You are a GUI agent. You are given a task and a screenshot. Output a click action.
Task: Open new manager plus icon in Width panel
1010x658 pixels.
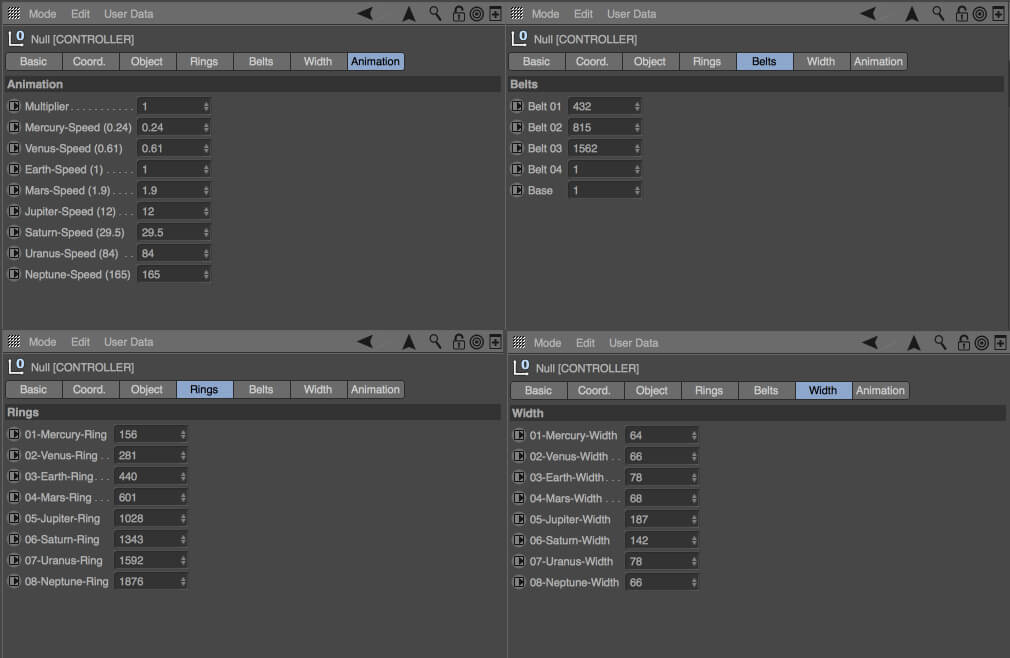coord(1000,343)
